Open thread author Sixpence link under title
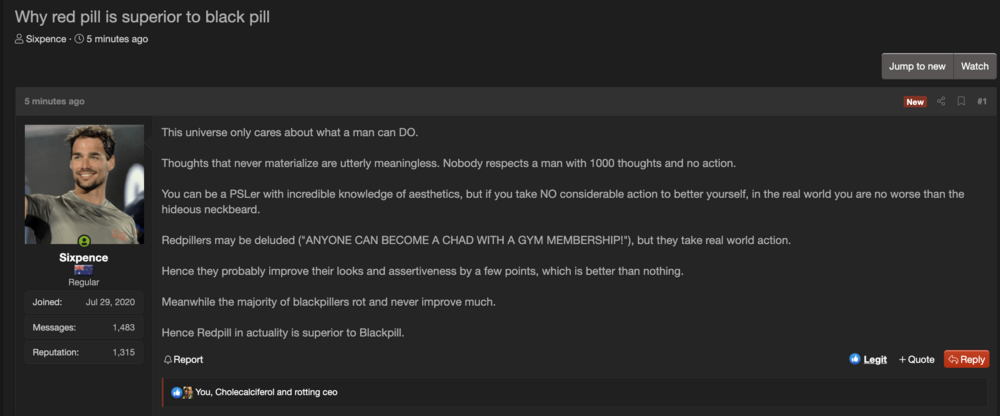This screenshot has height=416, width=1000. pos(46,39)
